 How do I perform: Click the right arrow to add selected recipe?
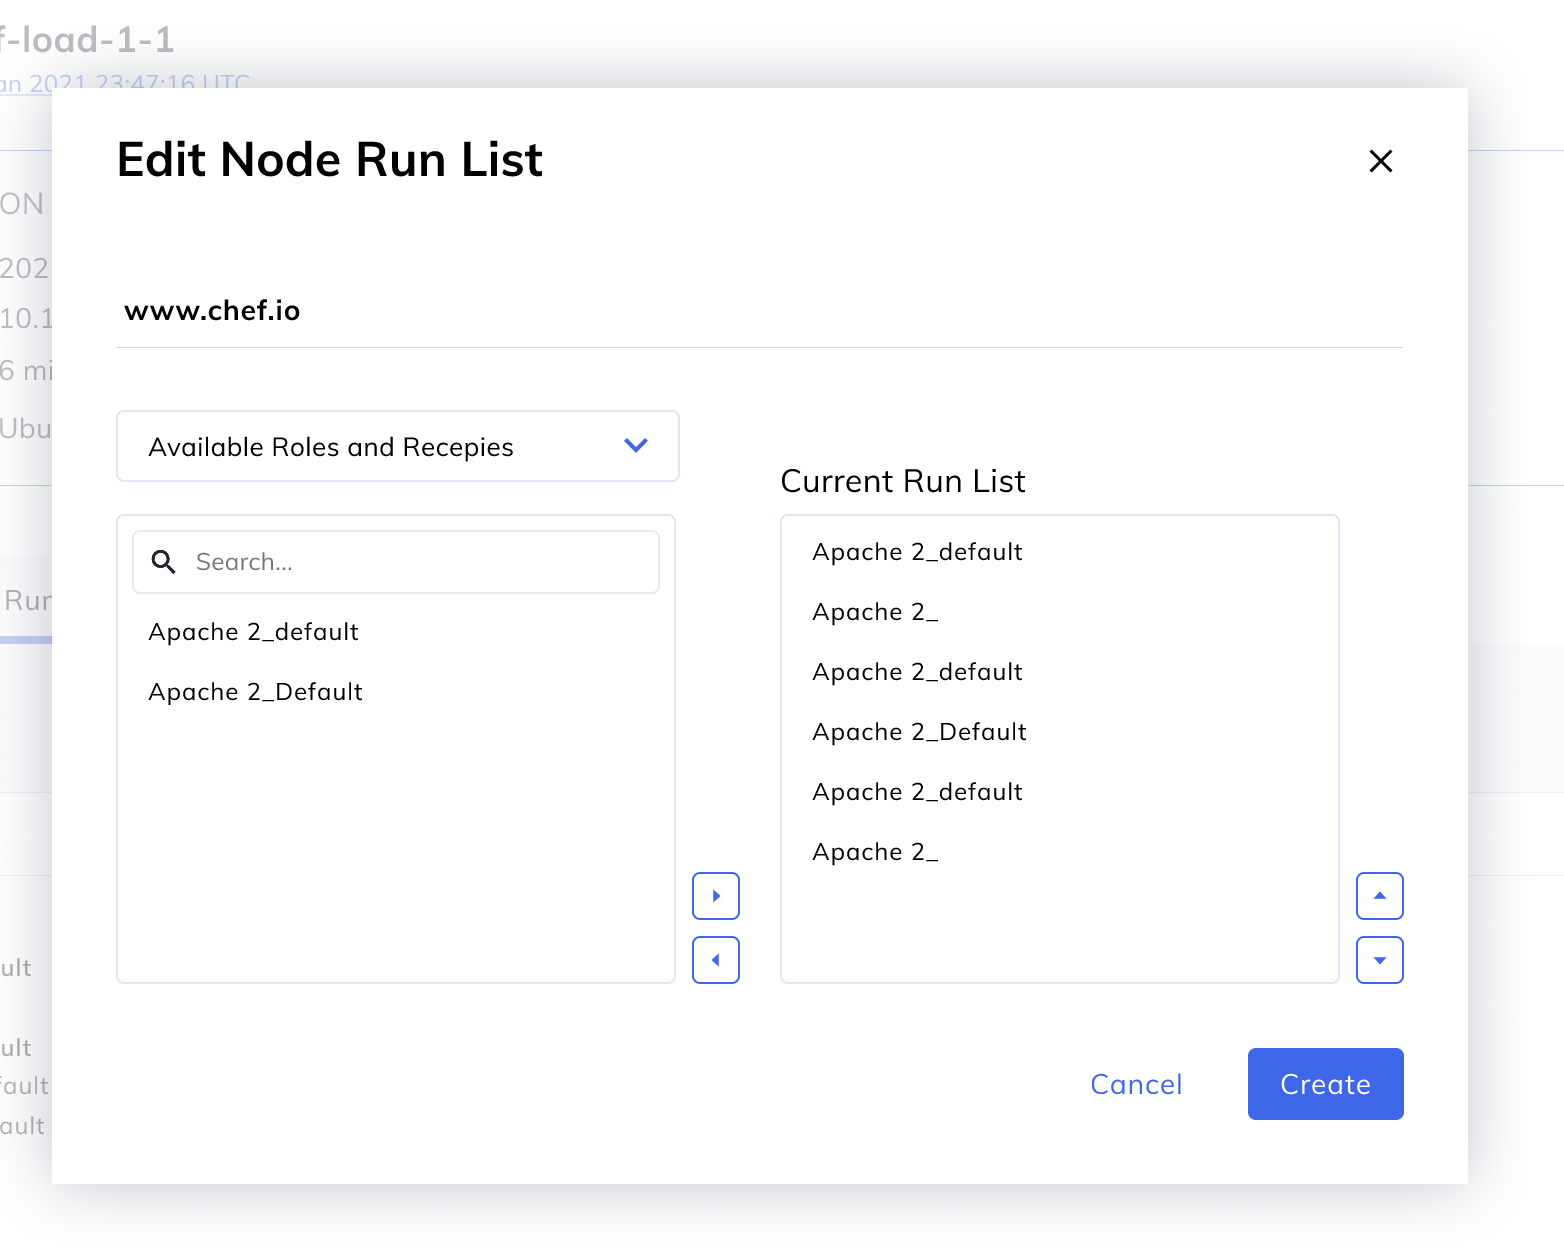coord(715,896)
